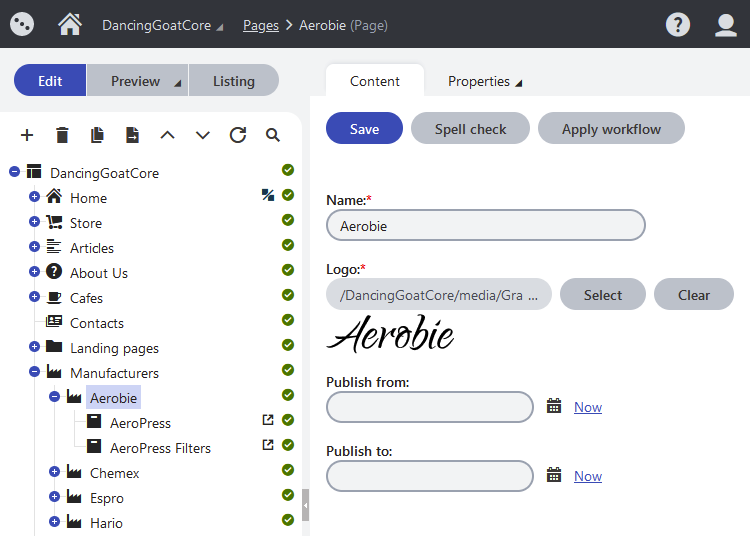Search pages with magnifier icon
The image size is (750, 536).
click(273, 135)
